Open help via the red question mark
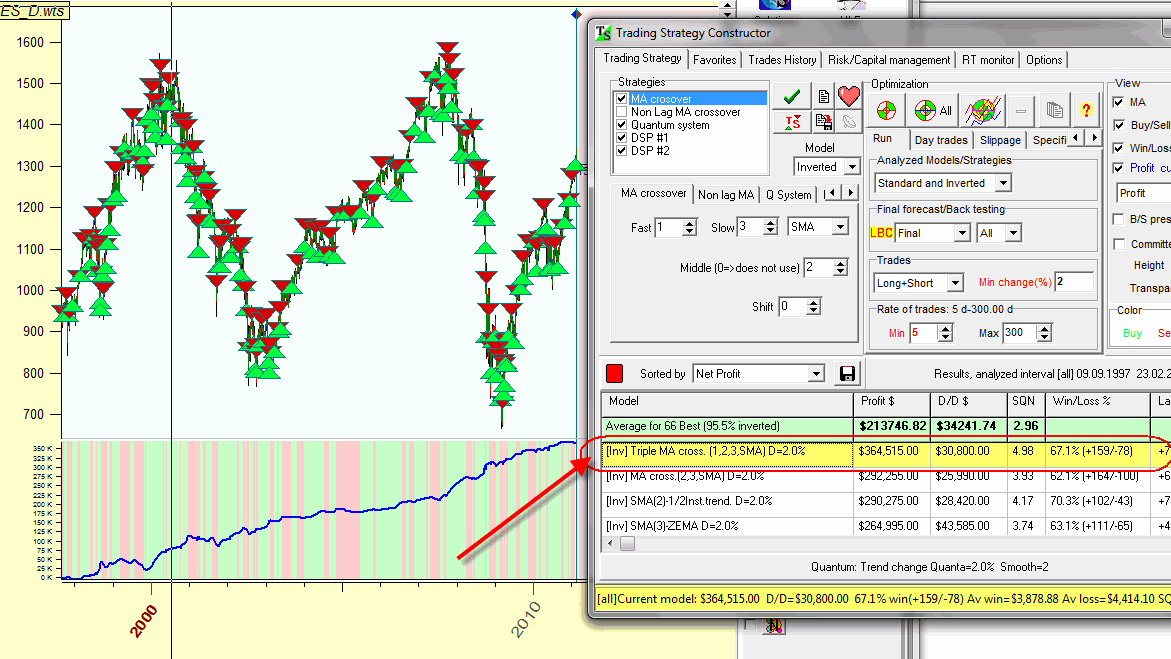Viewport: 1171px width, 659px height. click(x=1087, y=109)
